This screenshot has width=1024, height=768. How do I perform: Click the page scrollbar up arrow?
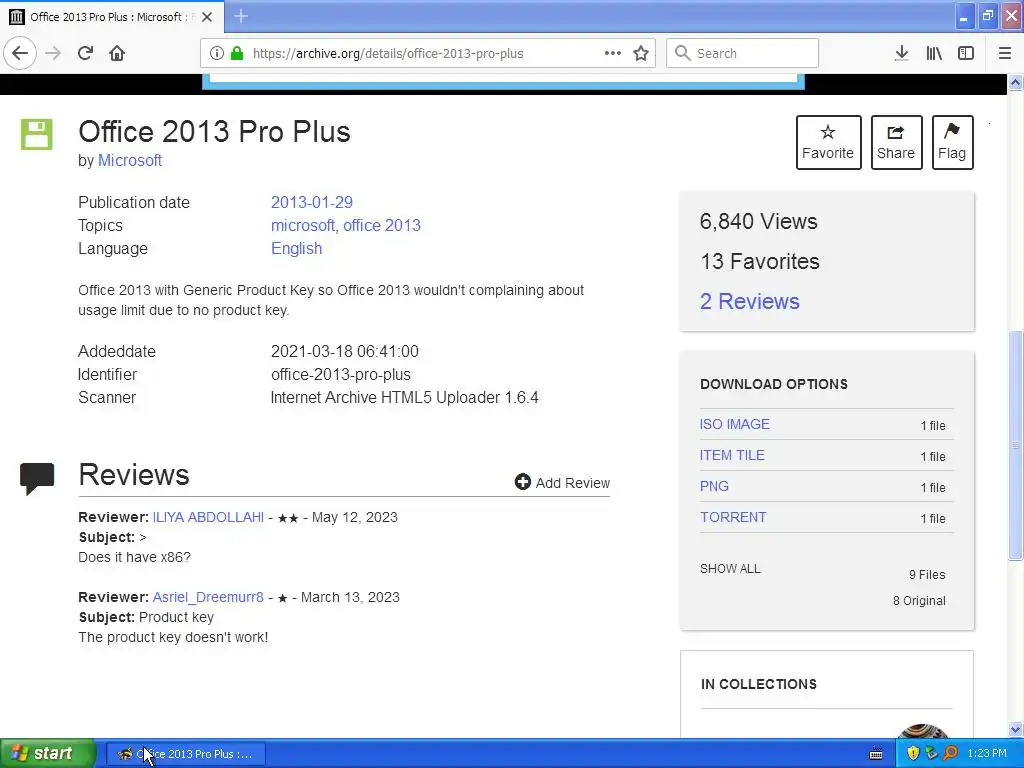click(1016, 82)
